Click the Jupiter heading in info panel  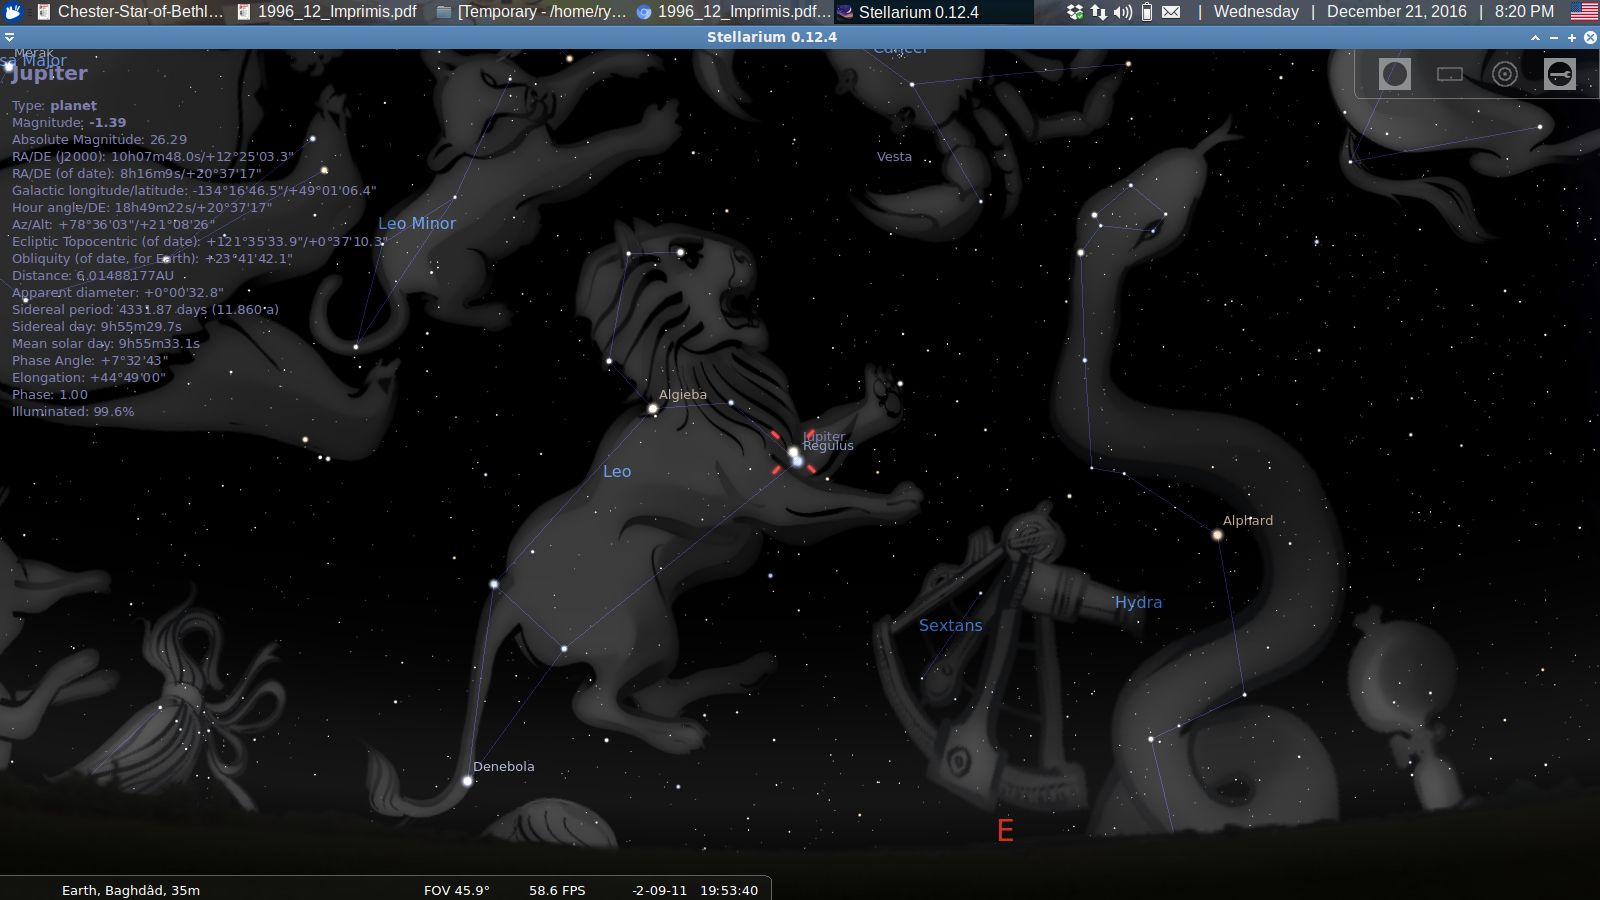click(x=50, y=73)
